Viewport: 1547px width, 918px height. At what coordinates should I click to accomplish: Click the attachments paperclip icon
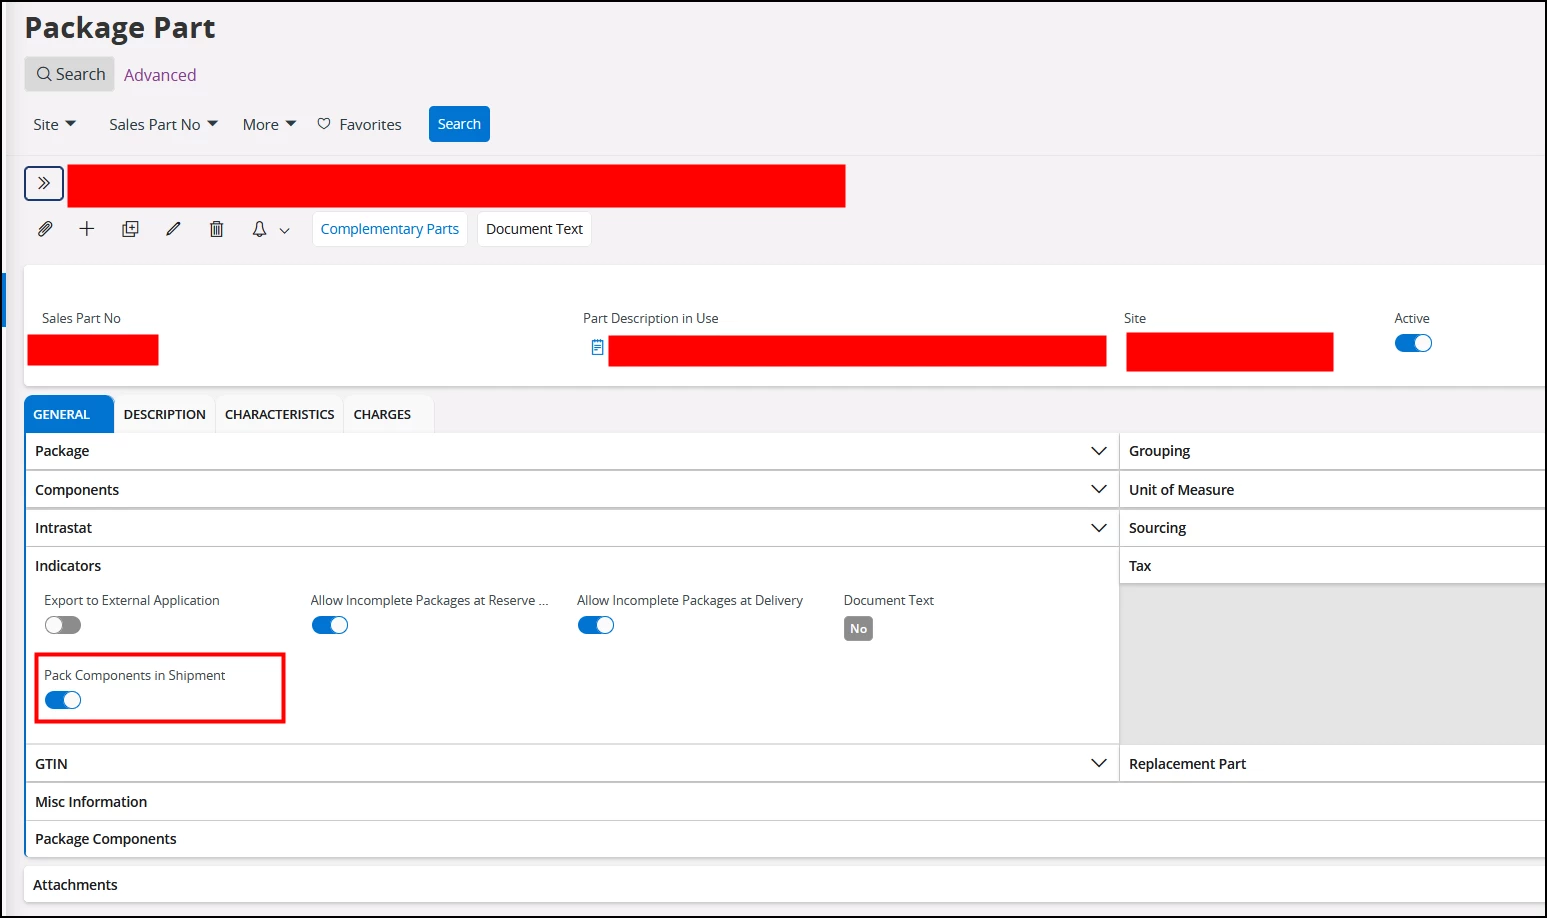pos(45,229)
